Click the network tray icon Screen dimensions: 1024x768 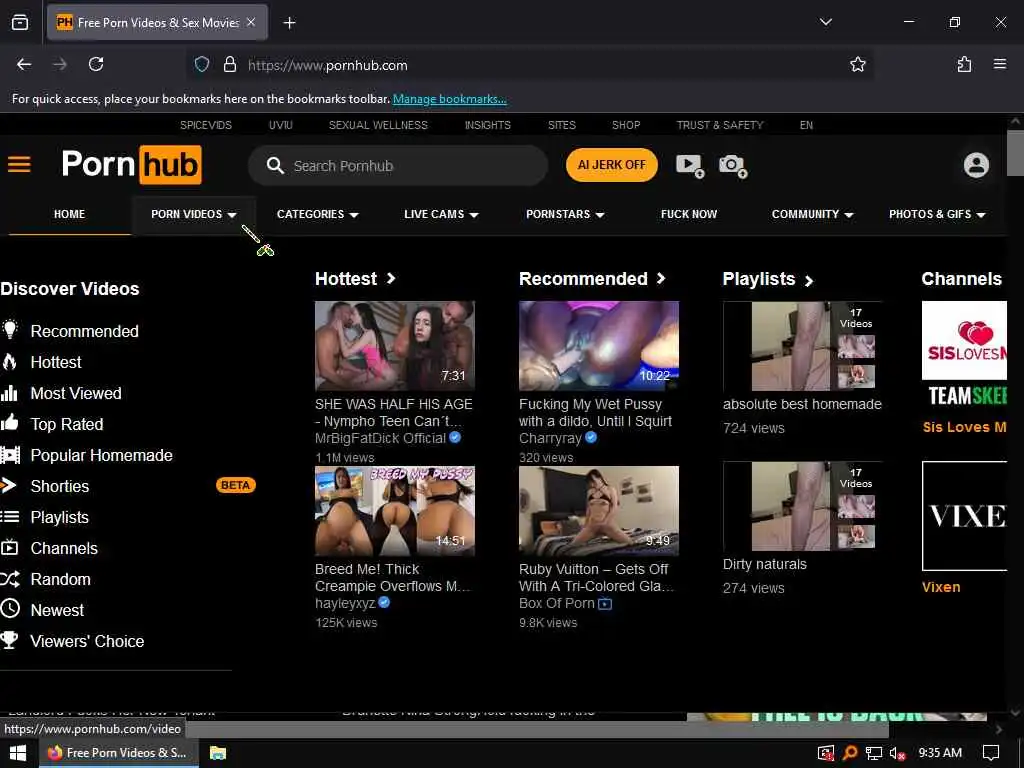[x=873, y=753]
